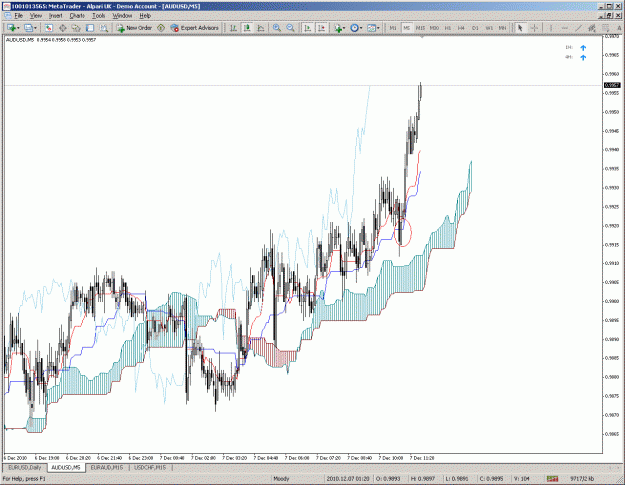Switch to the AUDUSD,M5 chart tab

66,467
